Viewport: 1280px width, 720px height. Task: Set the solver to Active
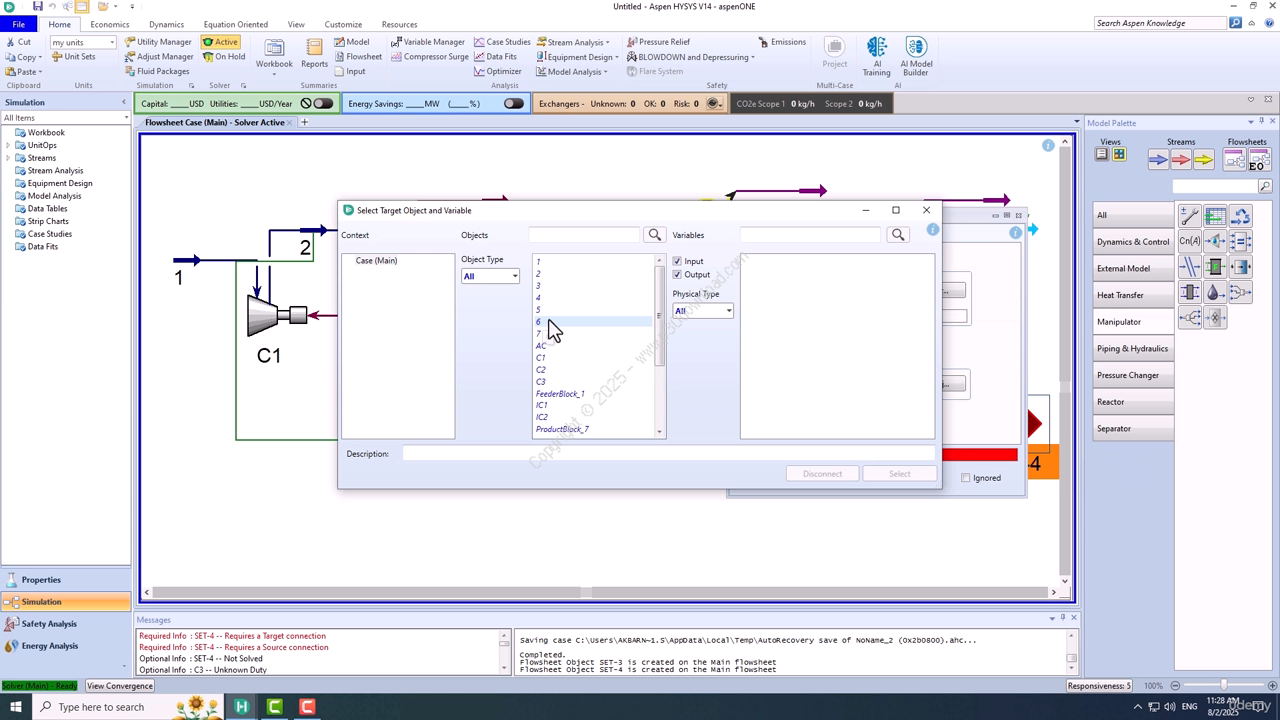point(220,42)
